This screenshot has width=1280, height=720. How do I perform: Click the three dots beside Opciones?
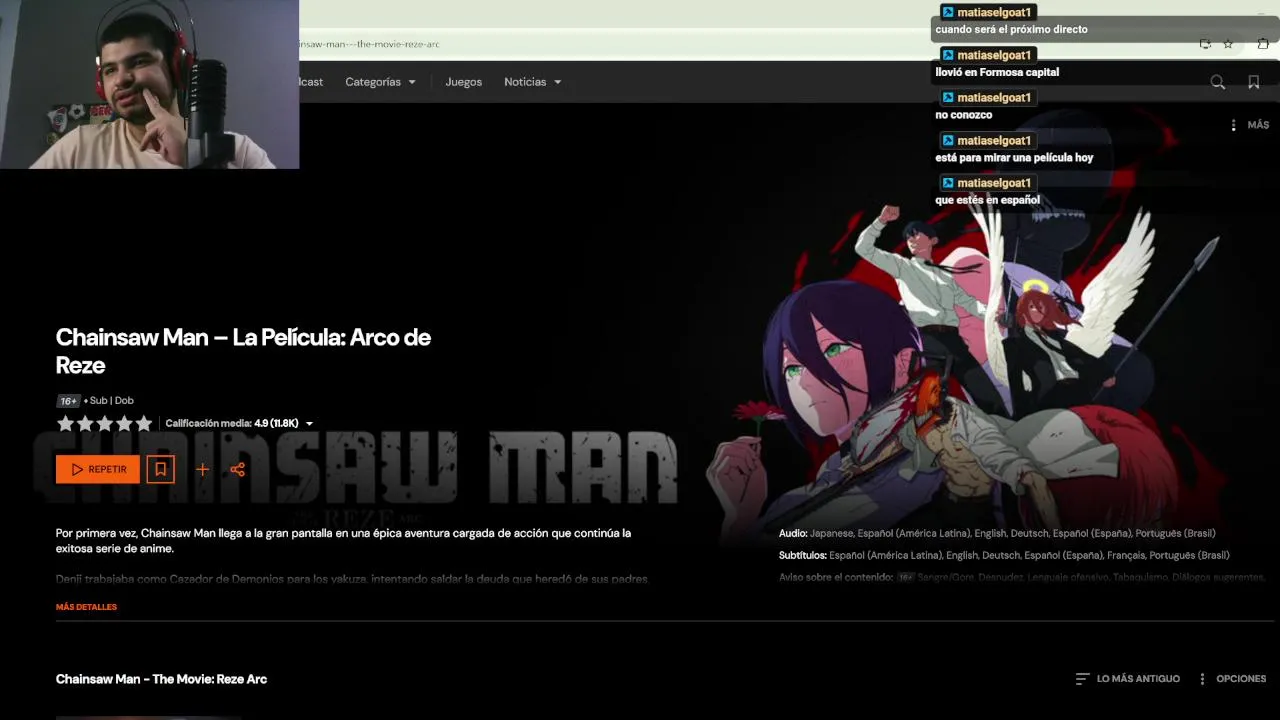pos(1202,679)
